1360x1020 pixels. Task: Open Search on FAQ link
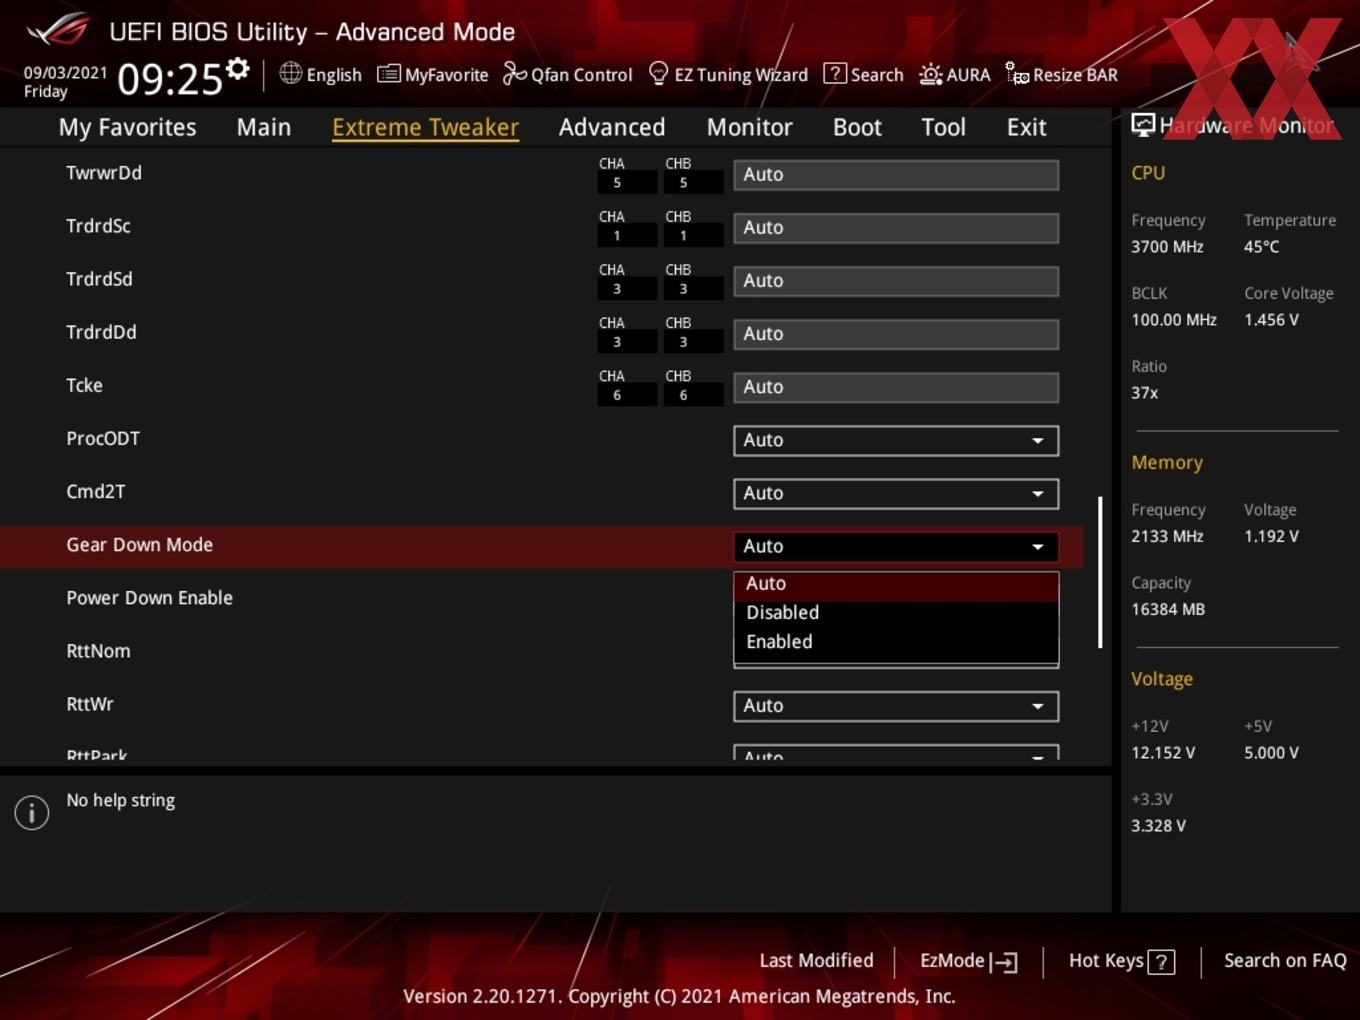pos(1285,961)
